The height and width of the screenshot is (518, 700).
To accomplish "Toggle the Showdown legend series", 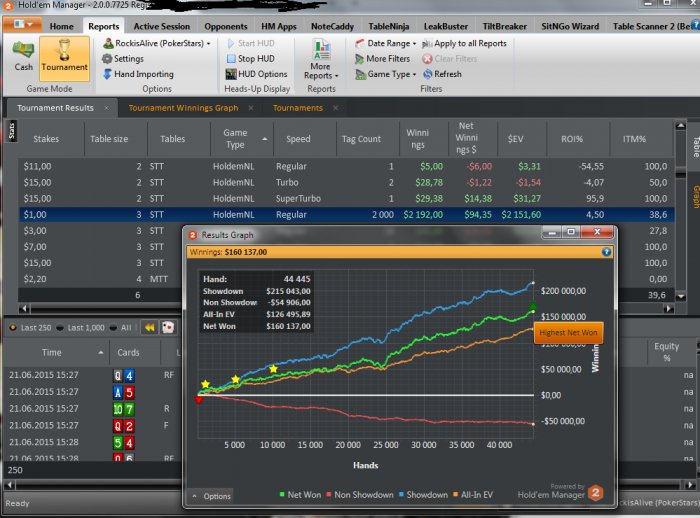I will 423,495.
